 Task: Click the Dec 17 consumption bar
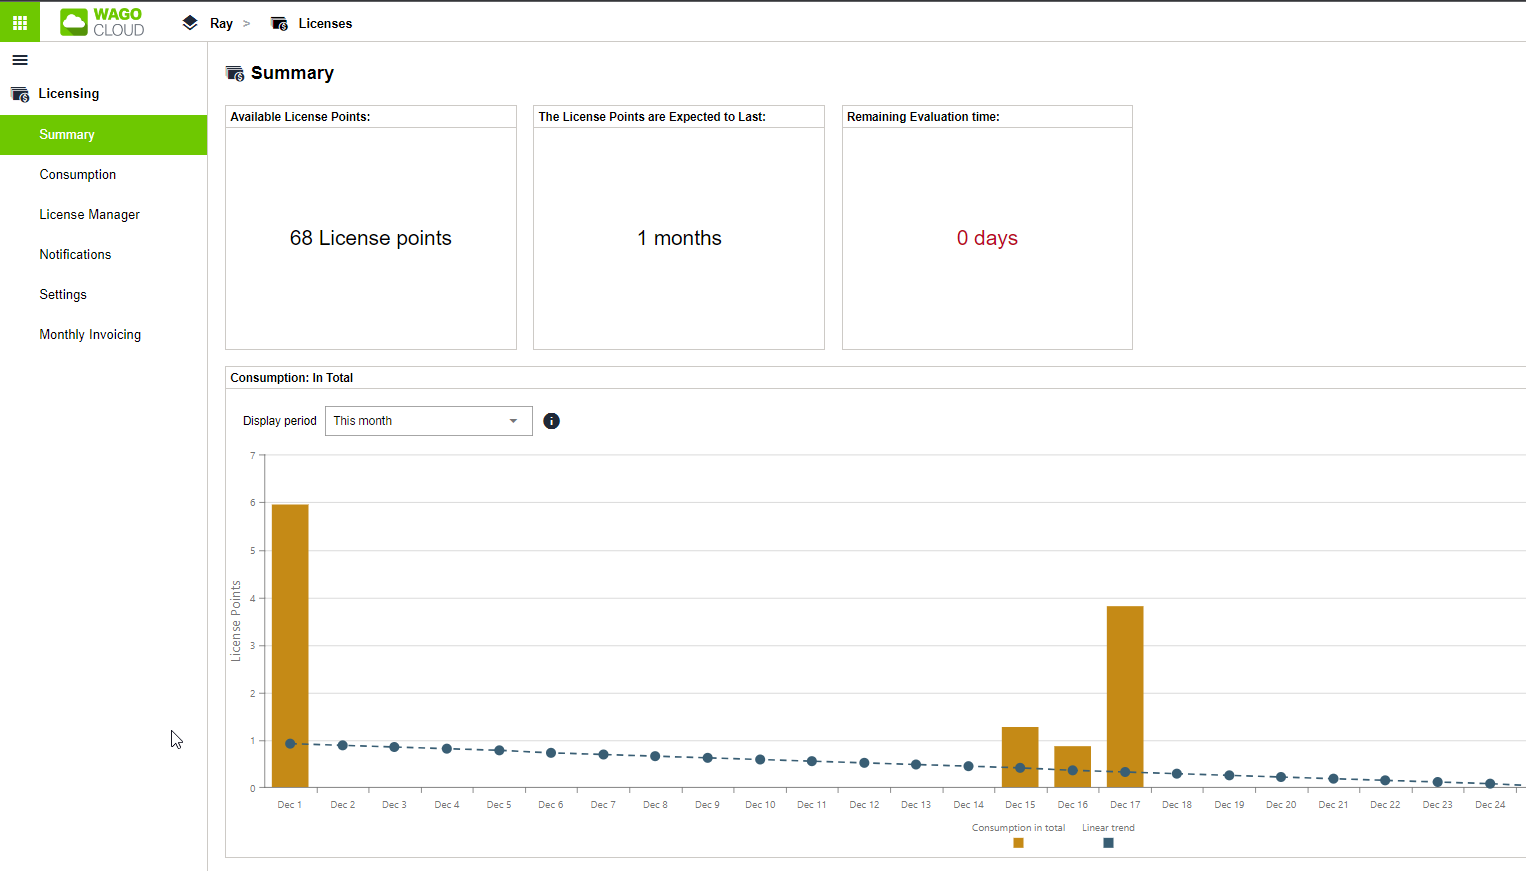1125,697
